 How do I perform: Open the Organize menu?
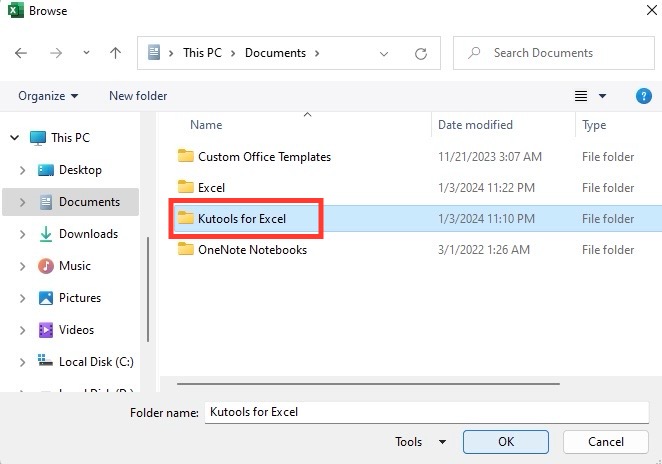48,96
